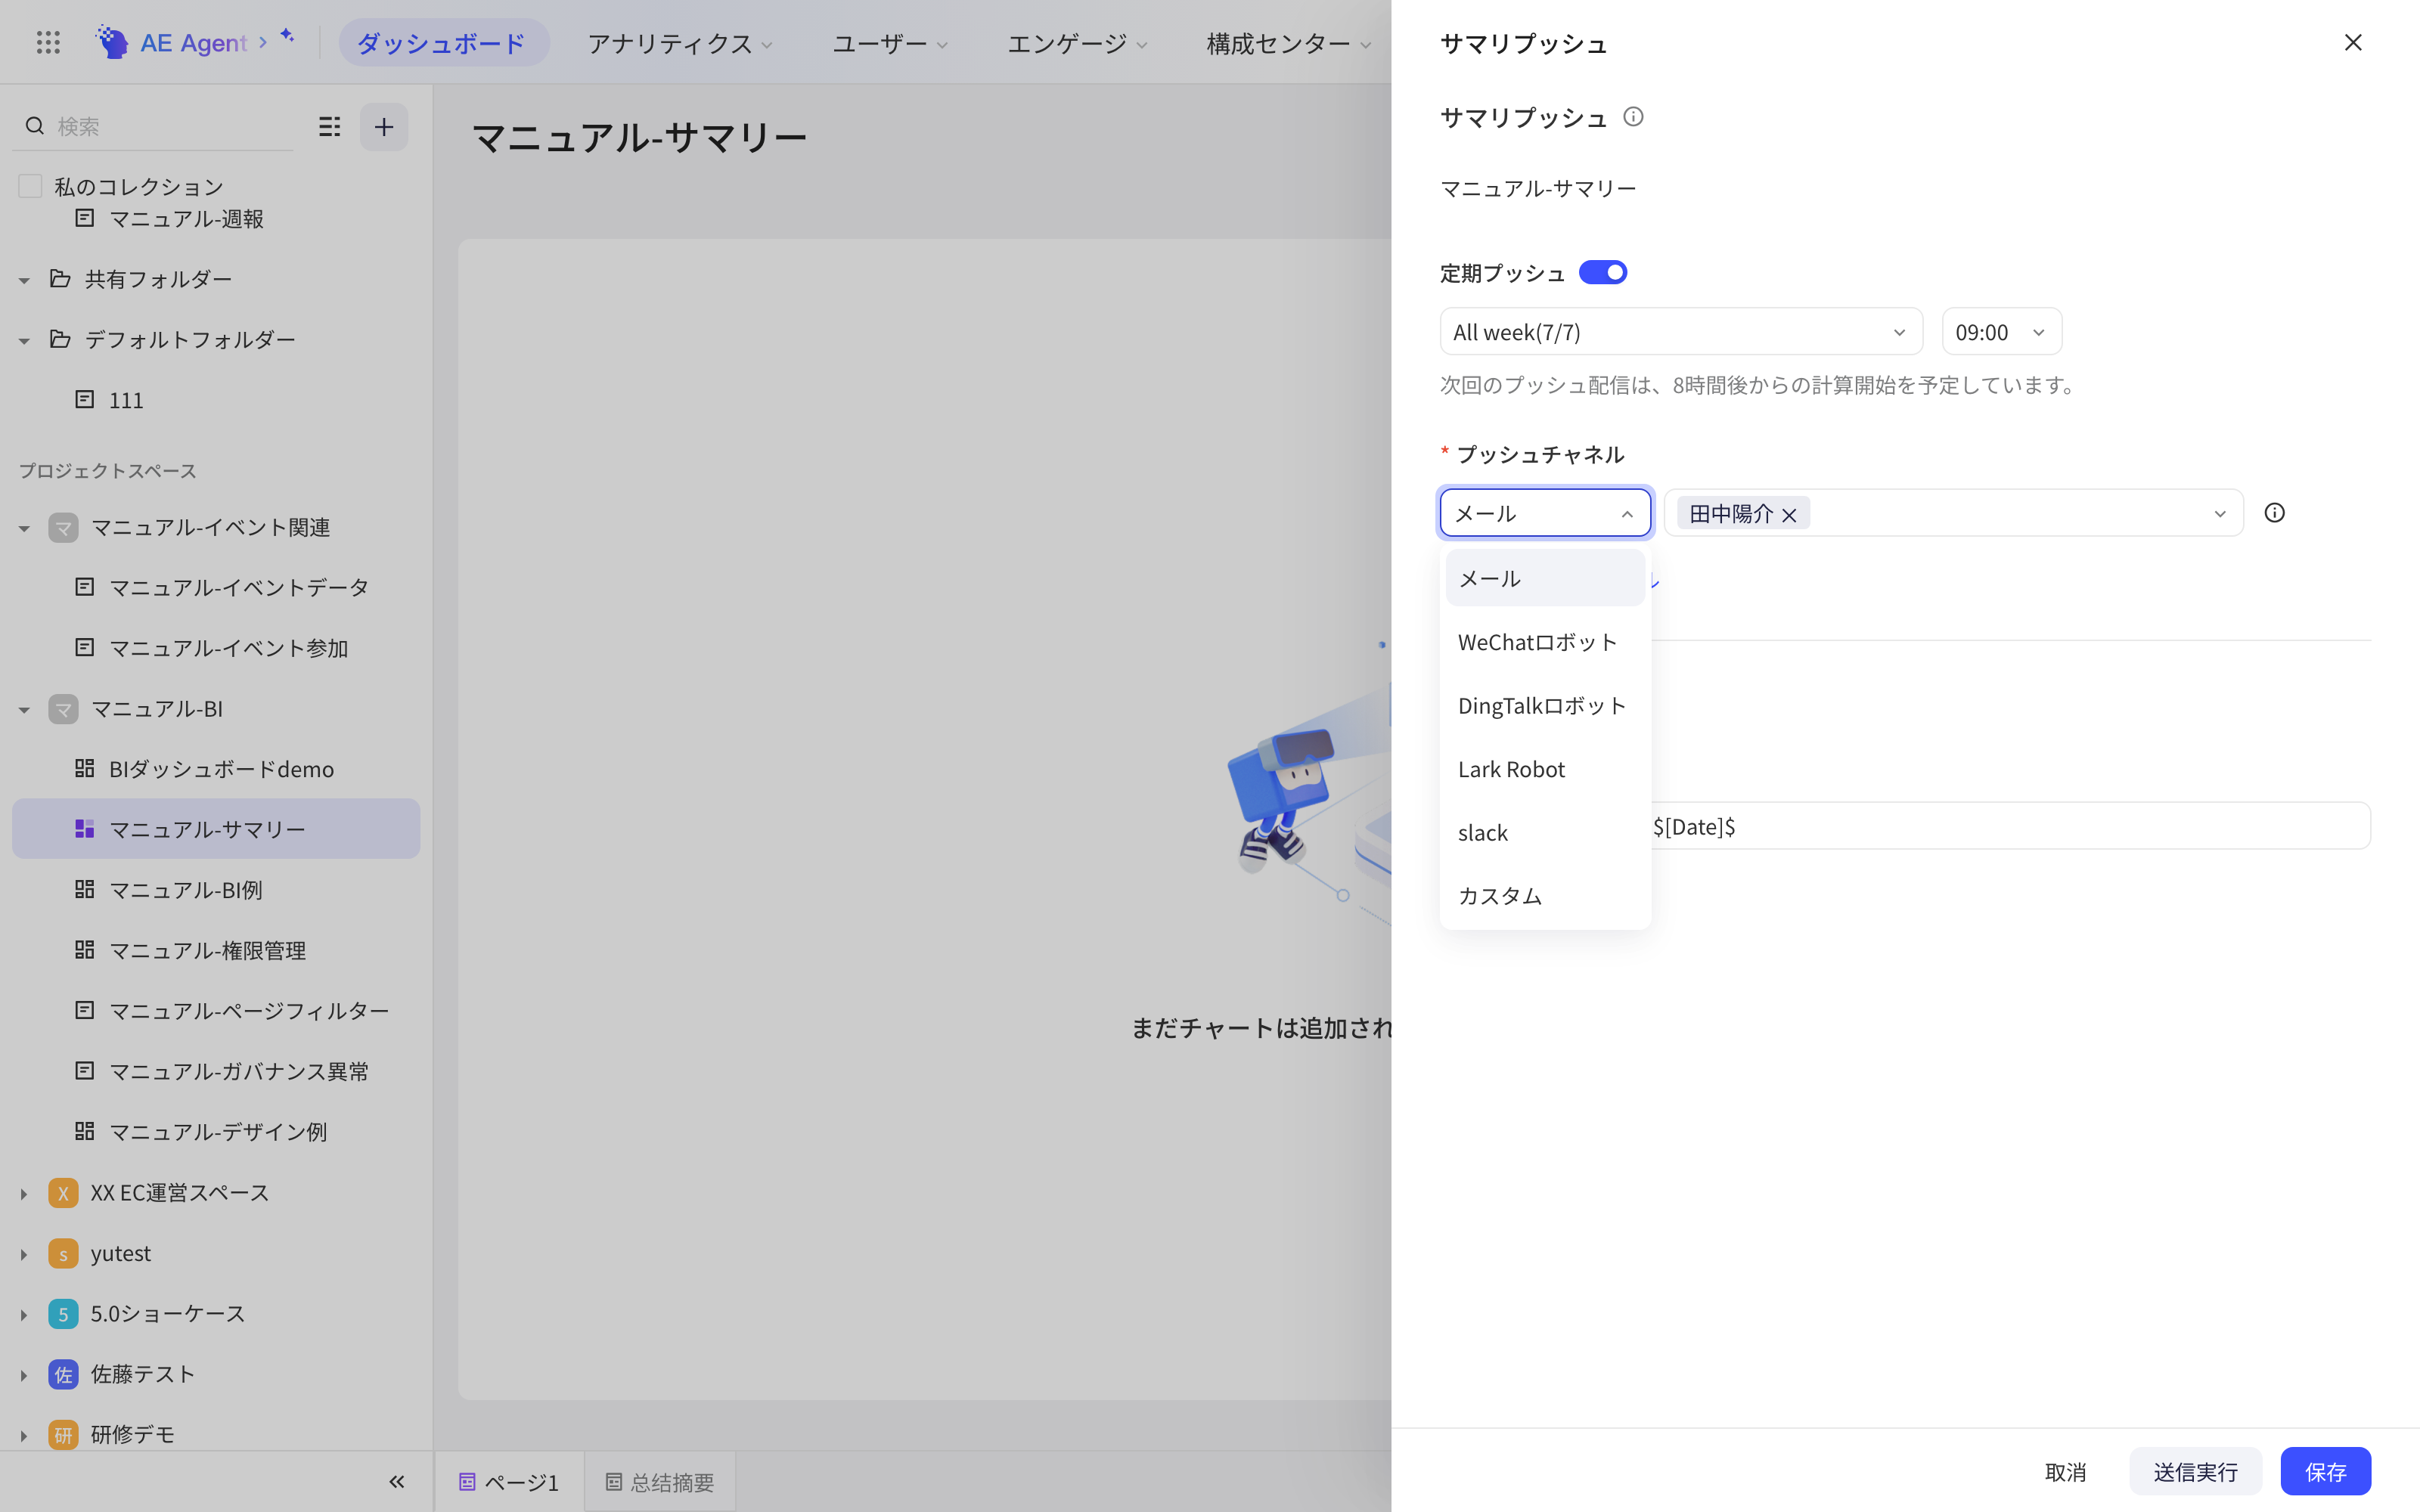Go to ダッシュボード nav item
This screenshot has height=1512, width=2420.
click(x=443, y=43)
